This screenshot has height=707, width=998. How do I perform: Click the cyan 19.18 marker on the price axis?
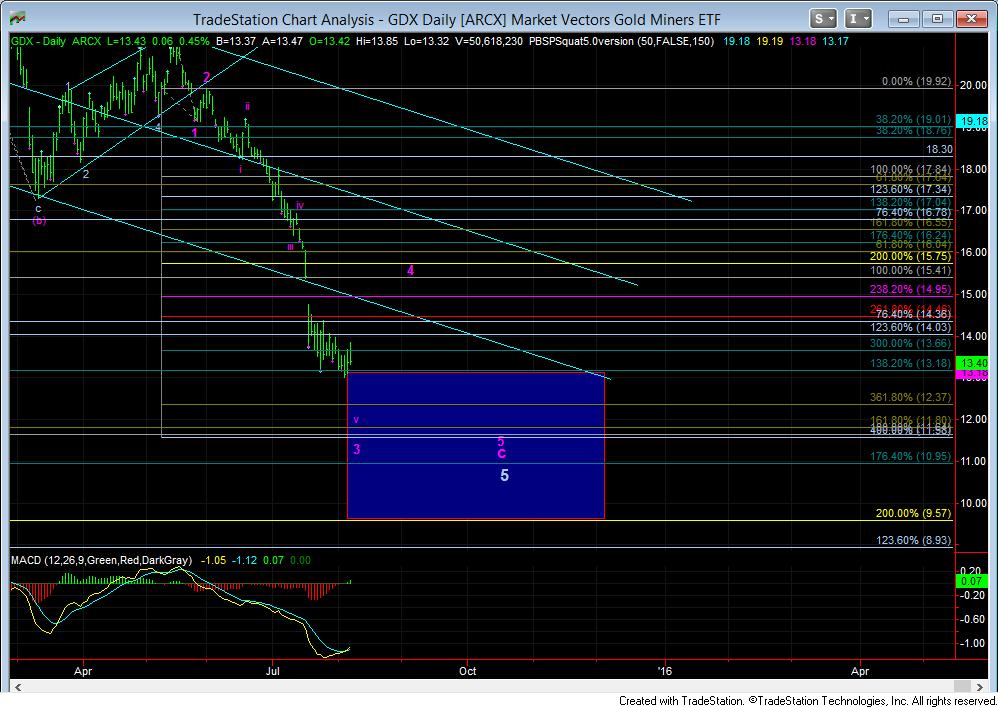(x=974, y=120)
